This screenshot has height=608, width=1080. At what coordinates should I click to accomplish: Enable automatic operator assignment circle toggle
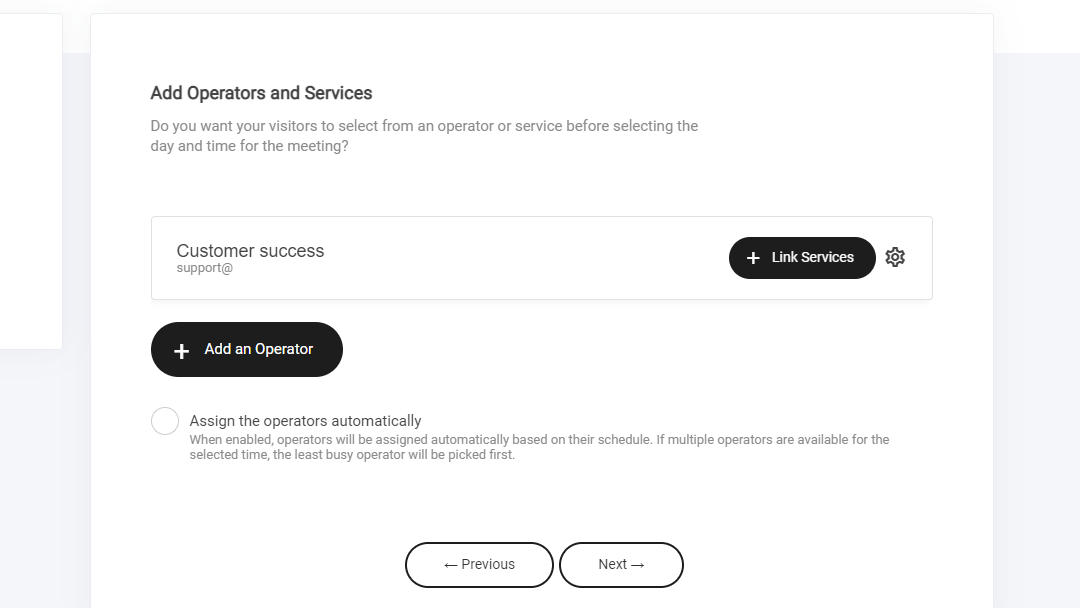pyautogui.click(x=165, y=421)
